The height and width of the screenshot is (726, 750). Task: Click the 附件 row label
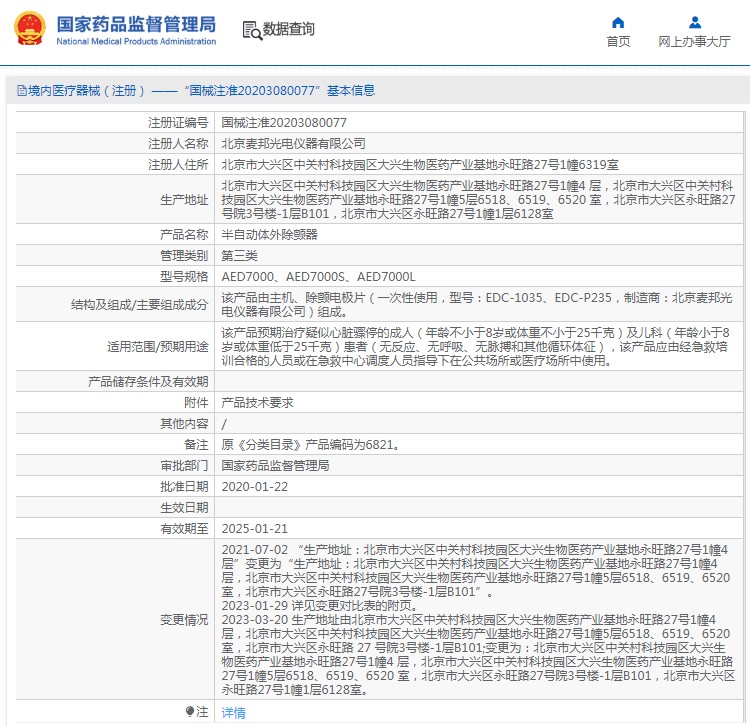pyautogui.click(x=196, y=403)
